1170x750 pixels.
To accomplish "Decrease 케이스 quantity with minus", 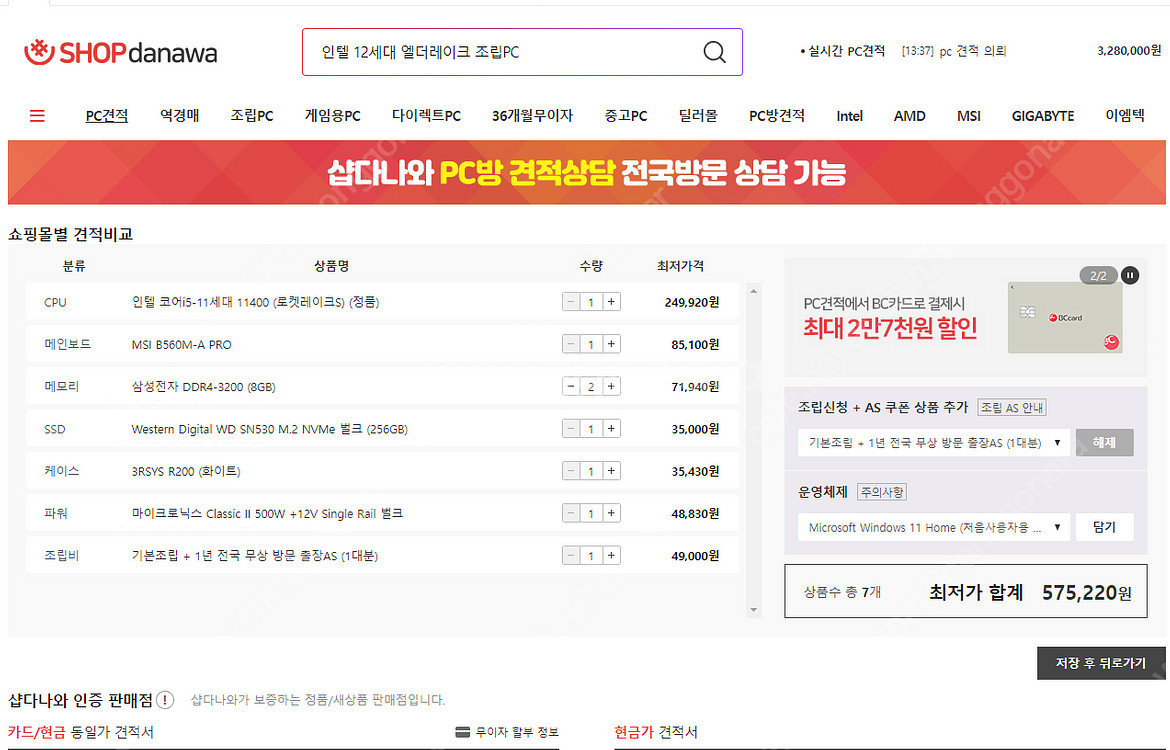I will [x=571, y=471].
